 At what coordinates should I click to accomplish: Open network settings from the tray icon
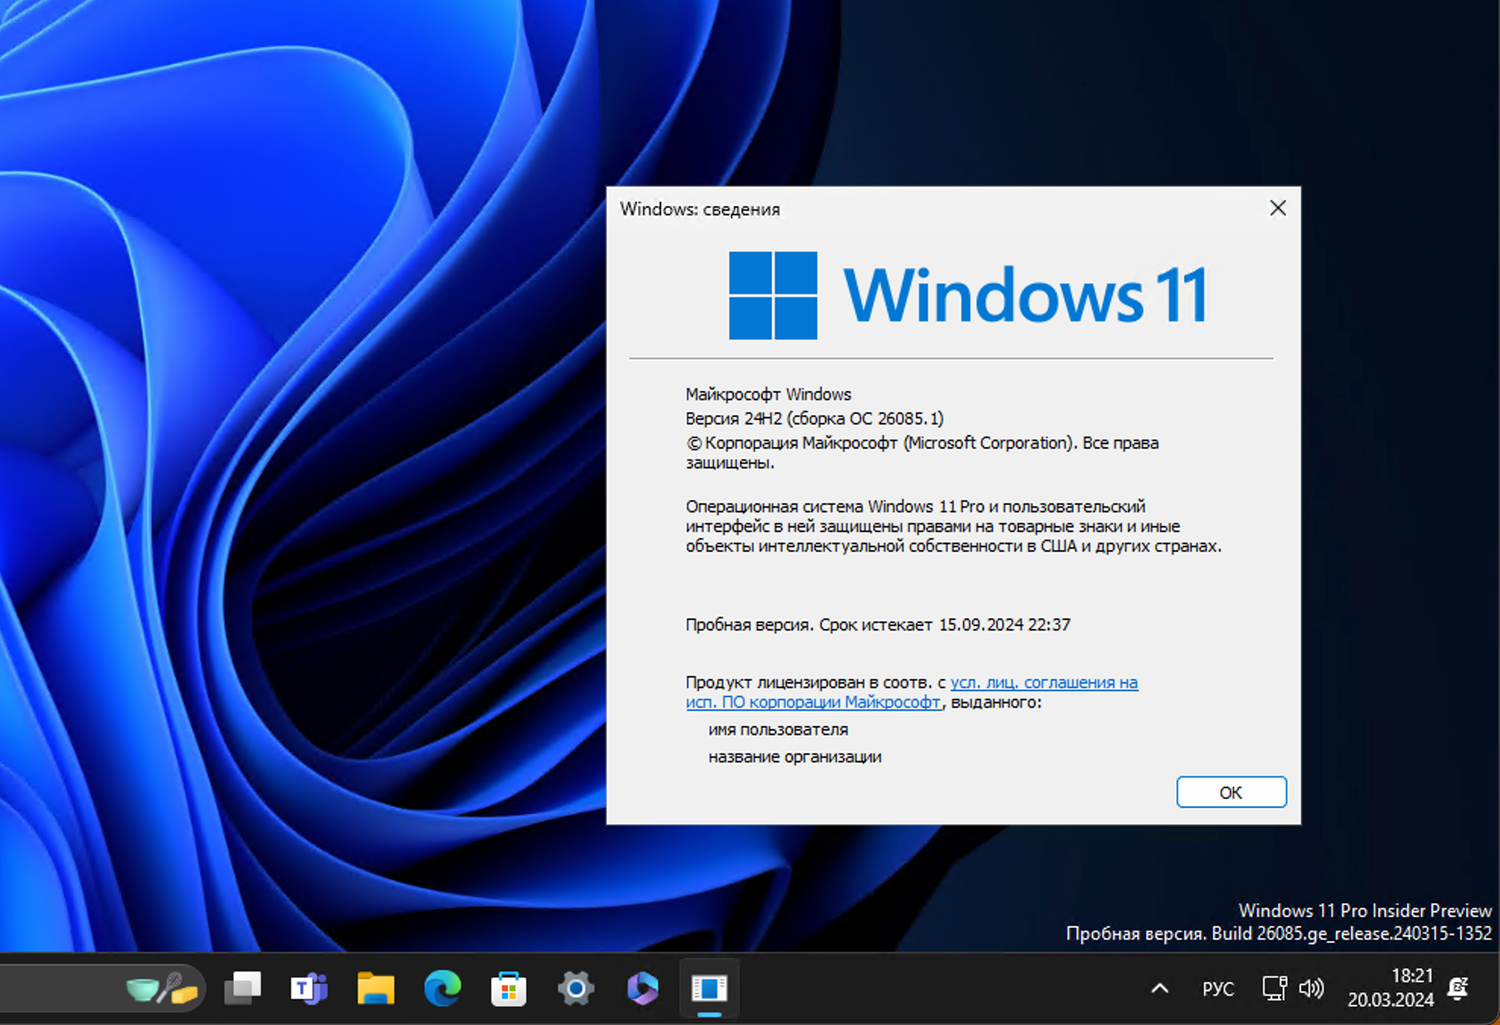click(1273, 988)
